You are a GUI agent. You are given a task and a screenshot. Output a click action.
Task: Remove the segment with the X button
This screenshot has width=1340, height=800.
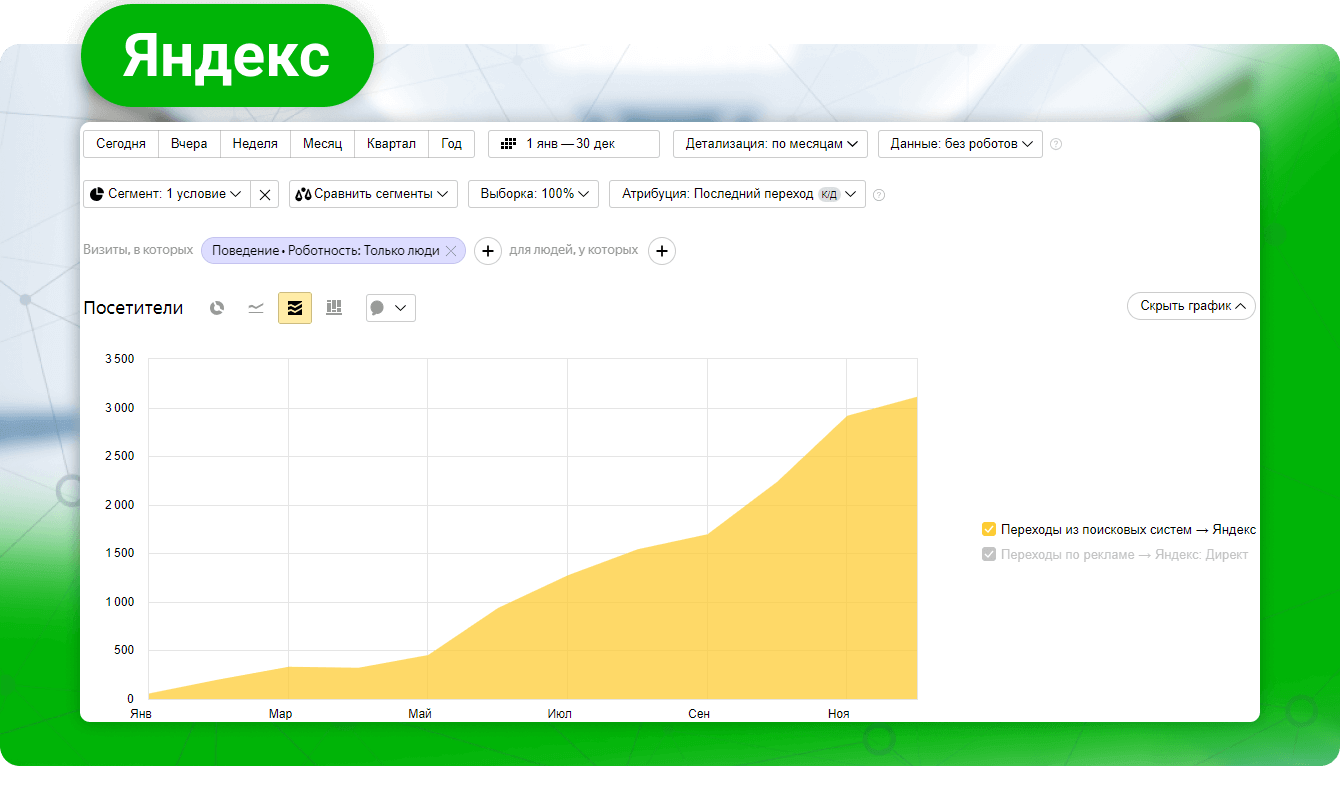click(x=265, y=194)
